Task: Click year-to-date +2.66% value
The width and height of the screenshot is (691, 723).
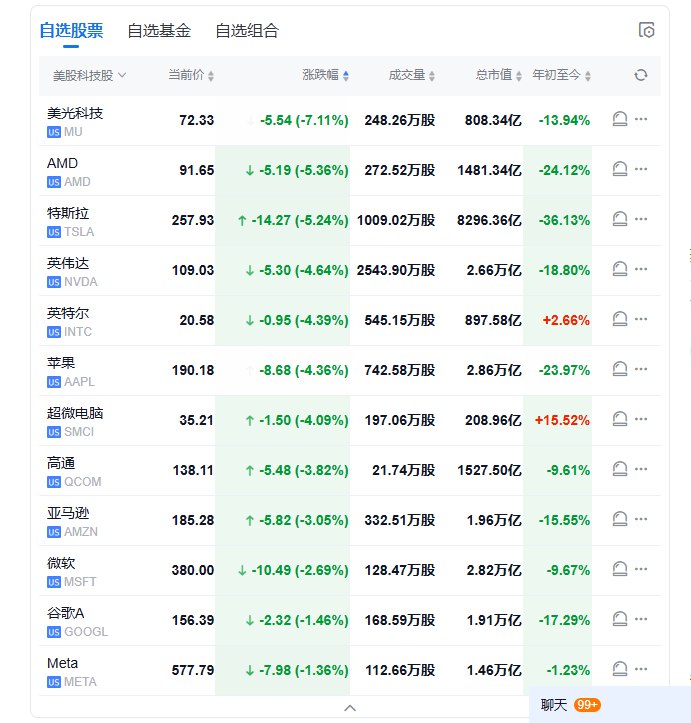Action: (566, 320)
